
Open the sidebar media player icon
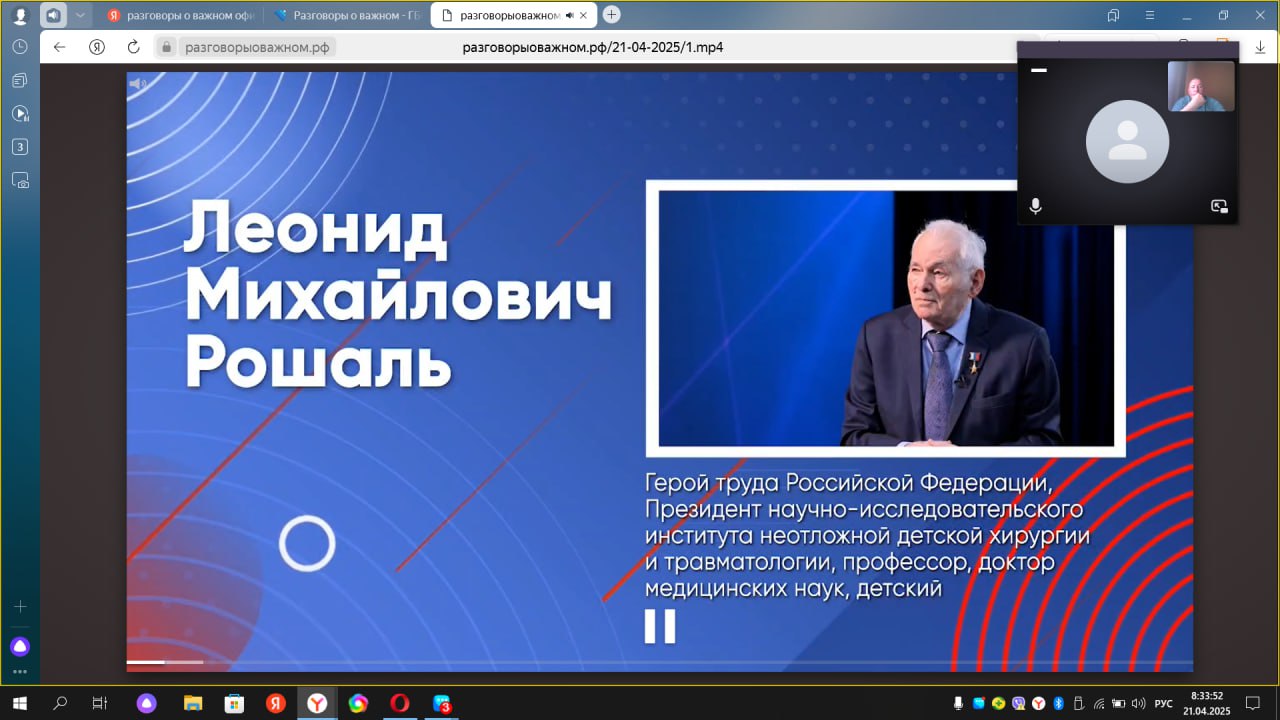(x=20, y=113)
